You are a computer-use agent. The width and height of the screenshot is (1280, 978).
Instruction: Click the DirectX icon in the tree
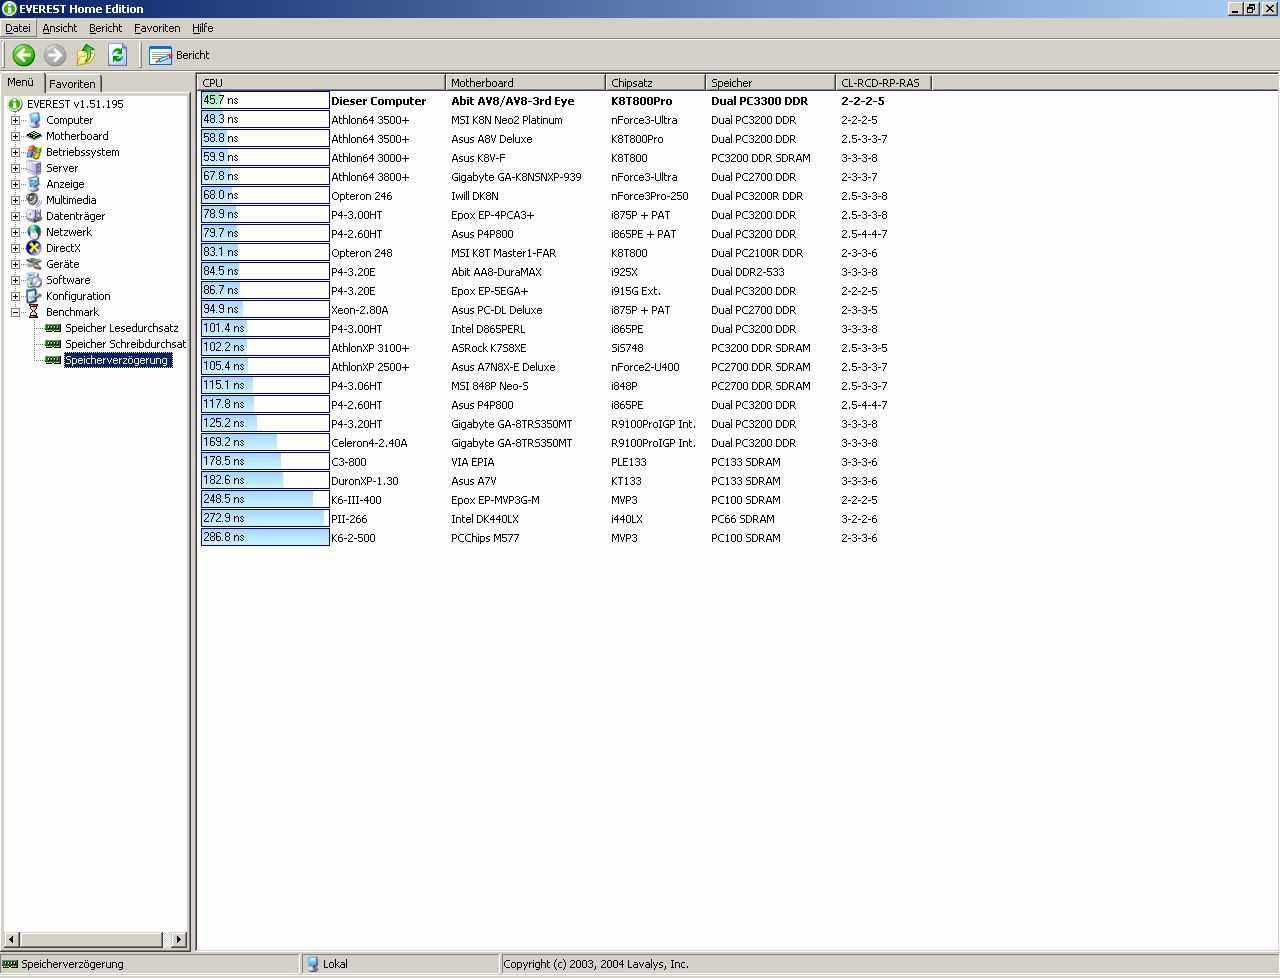point(34,248)
